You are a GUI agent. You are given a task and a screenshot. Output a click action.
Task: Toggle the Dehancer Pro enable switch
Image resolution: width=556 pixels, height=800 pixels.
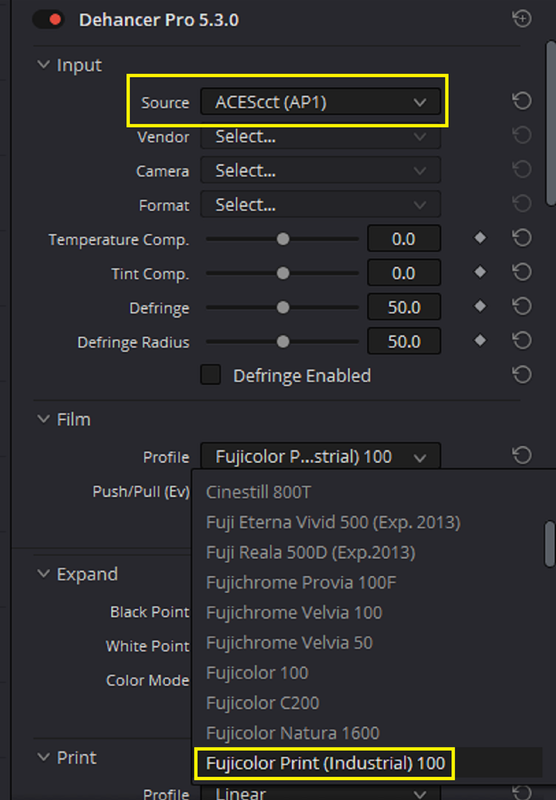pyautogui.click(x=48, y=20)
